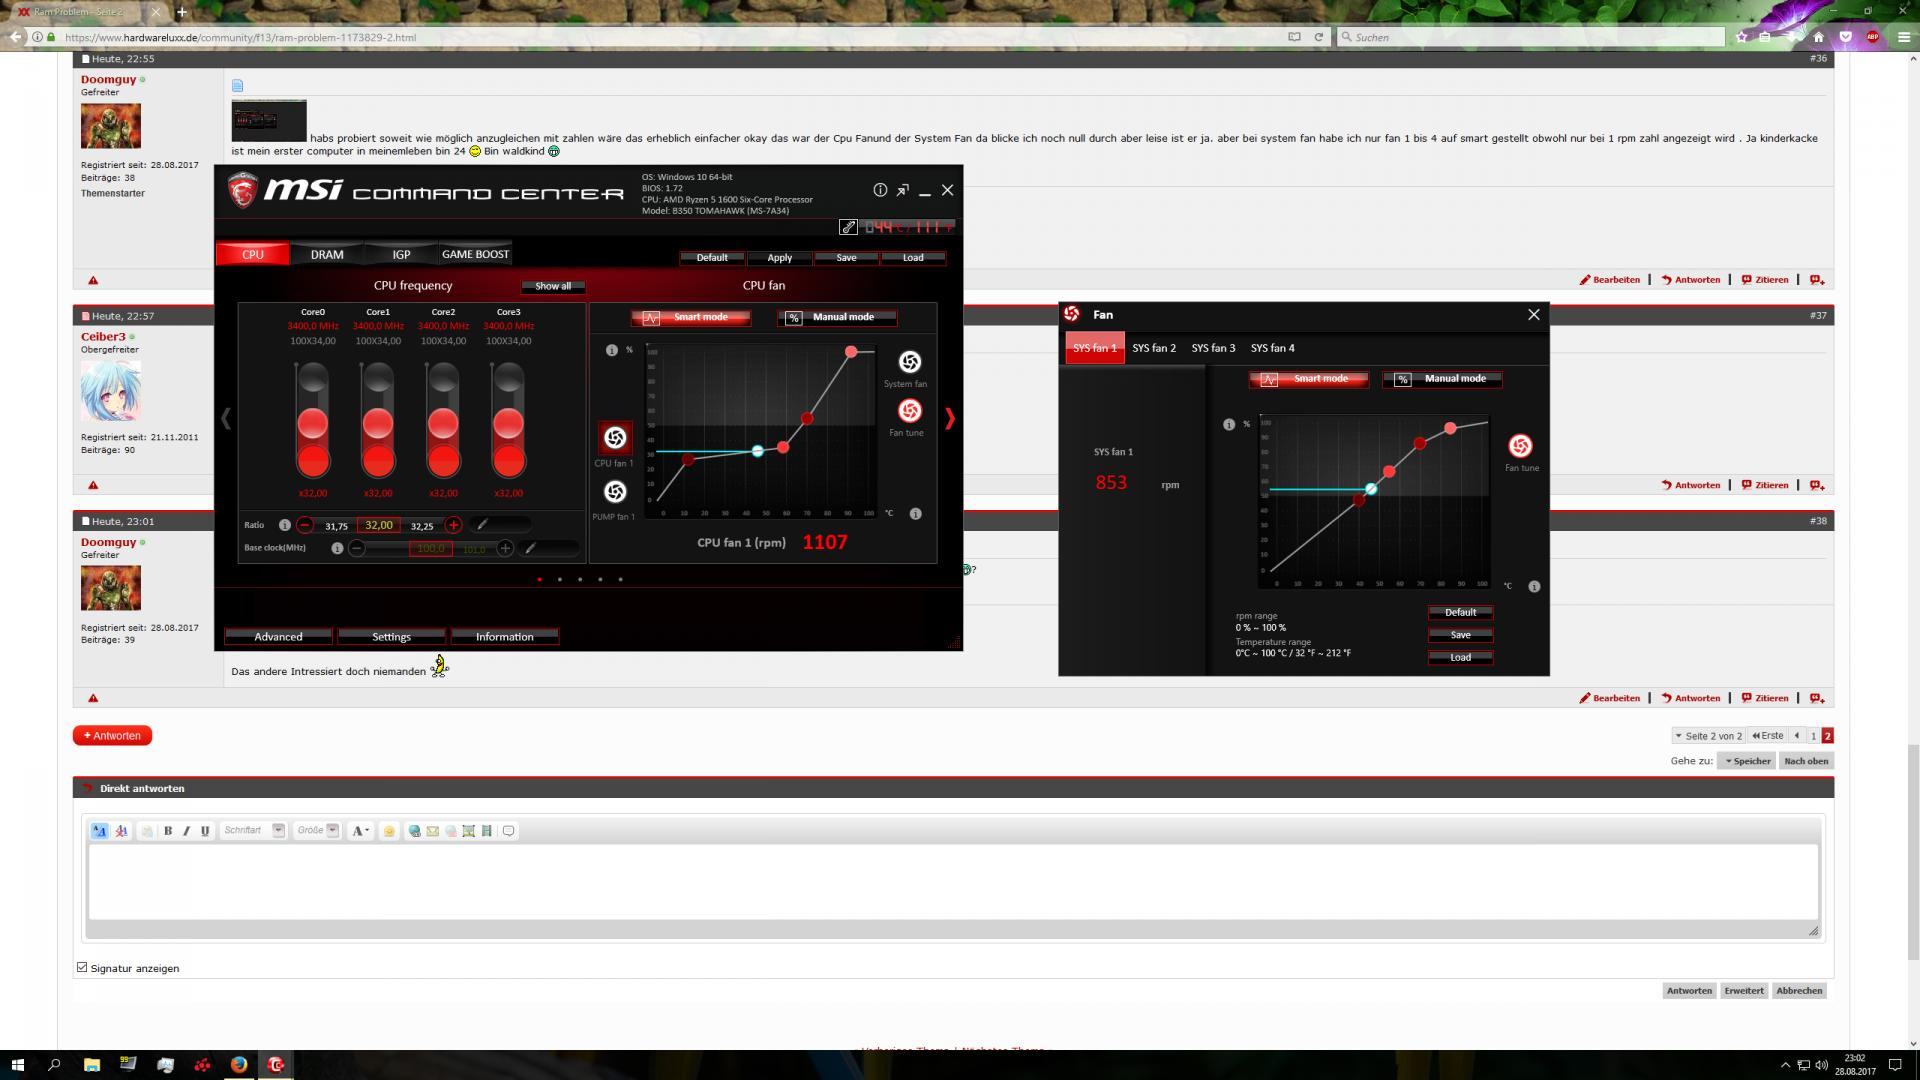Viewport: 1920px width, 1080px height.
Task: Open the Speicher jump-to dropdown
Action: pos(1747,761)
